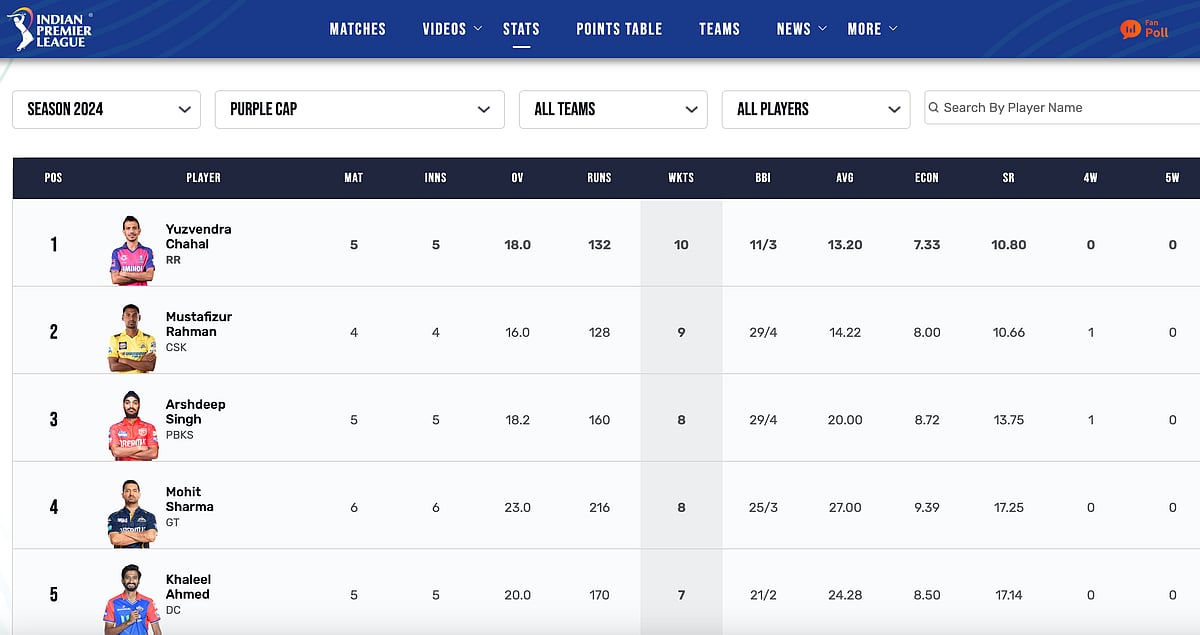
Task: Sort by the WKTS column header
Action: pos(681,178)
